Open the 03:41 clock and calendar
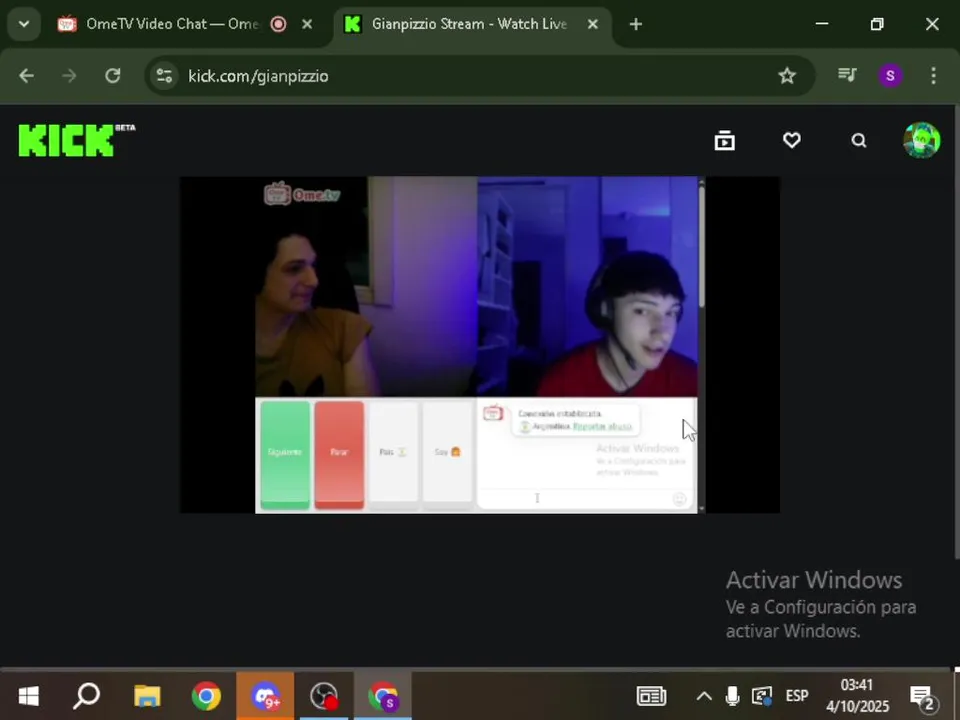 point(857,696)
